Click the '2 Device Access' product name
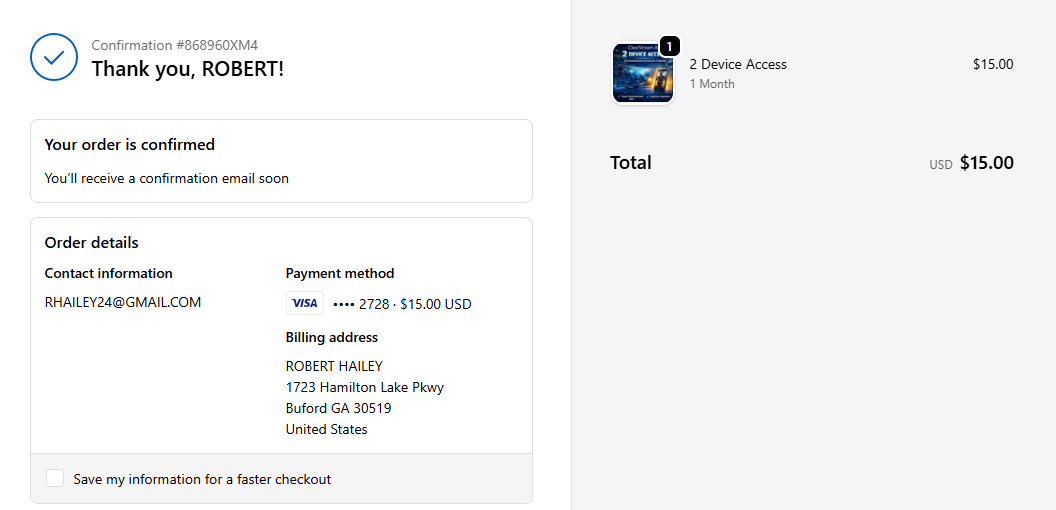The image size is (1056, 510). (x=738, y=64)
